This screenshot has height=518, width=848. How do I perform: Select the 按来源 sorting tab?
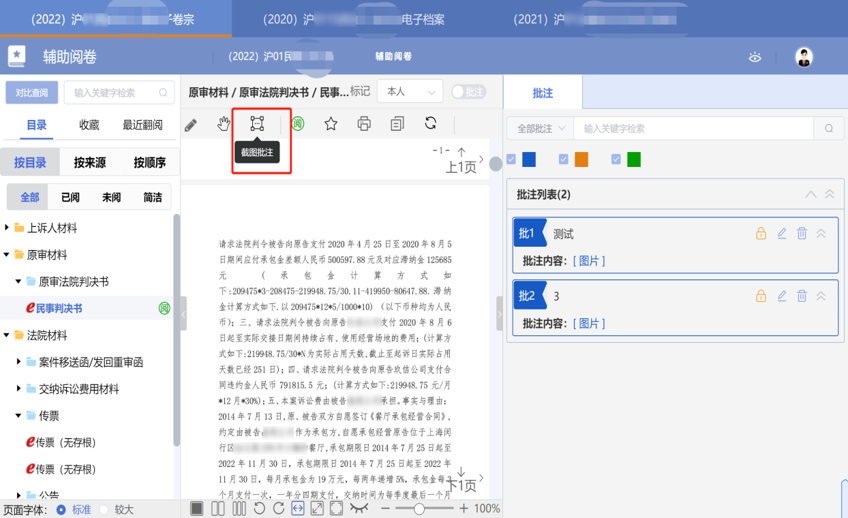pos(90,162)
